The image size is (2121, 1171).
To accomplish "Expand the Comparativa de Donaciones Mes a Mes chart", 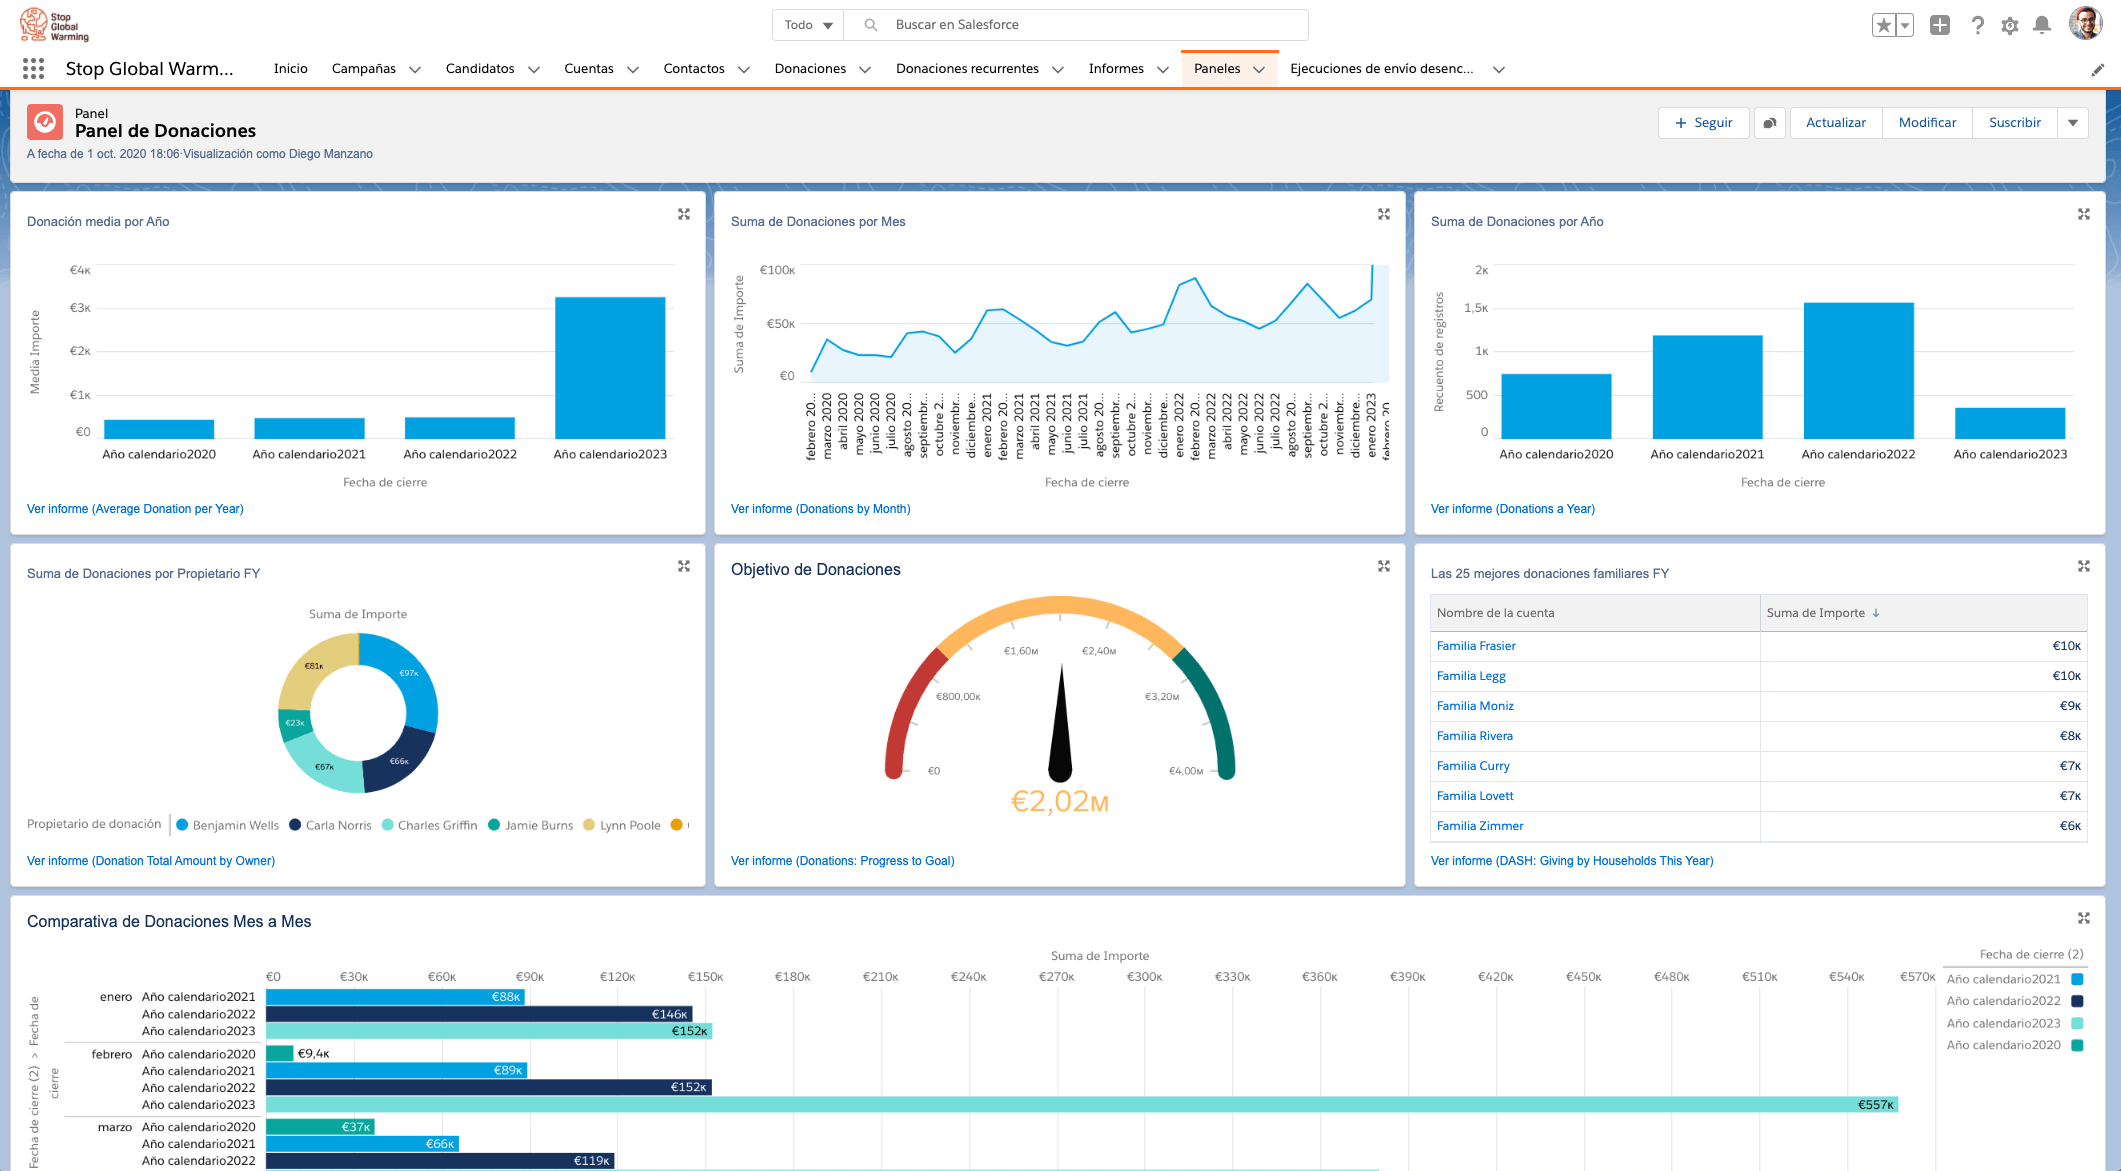I will [x=2084, y=918].
